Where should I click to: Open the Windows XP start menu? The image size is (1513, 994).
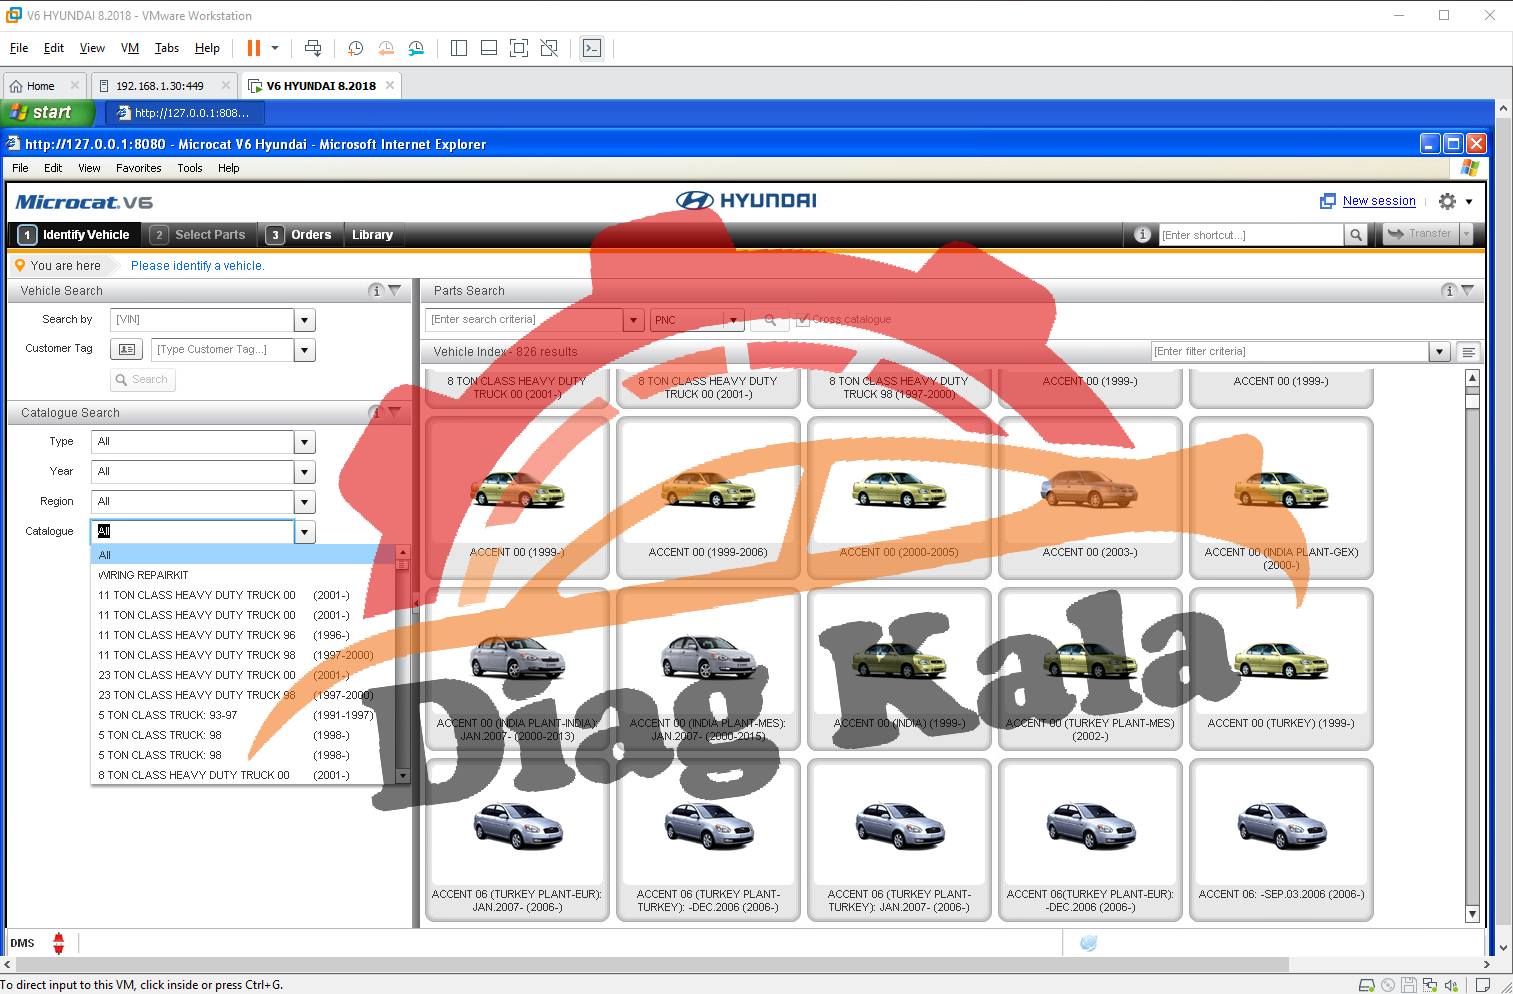[47, 113]
